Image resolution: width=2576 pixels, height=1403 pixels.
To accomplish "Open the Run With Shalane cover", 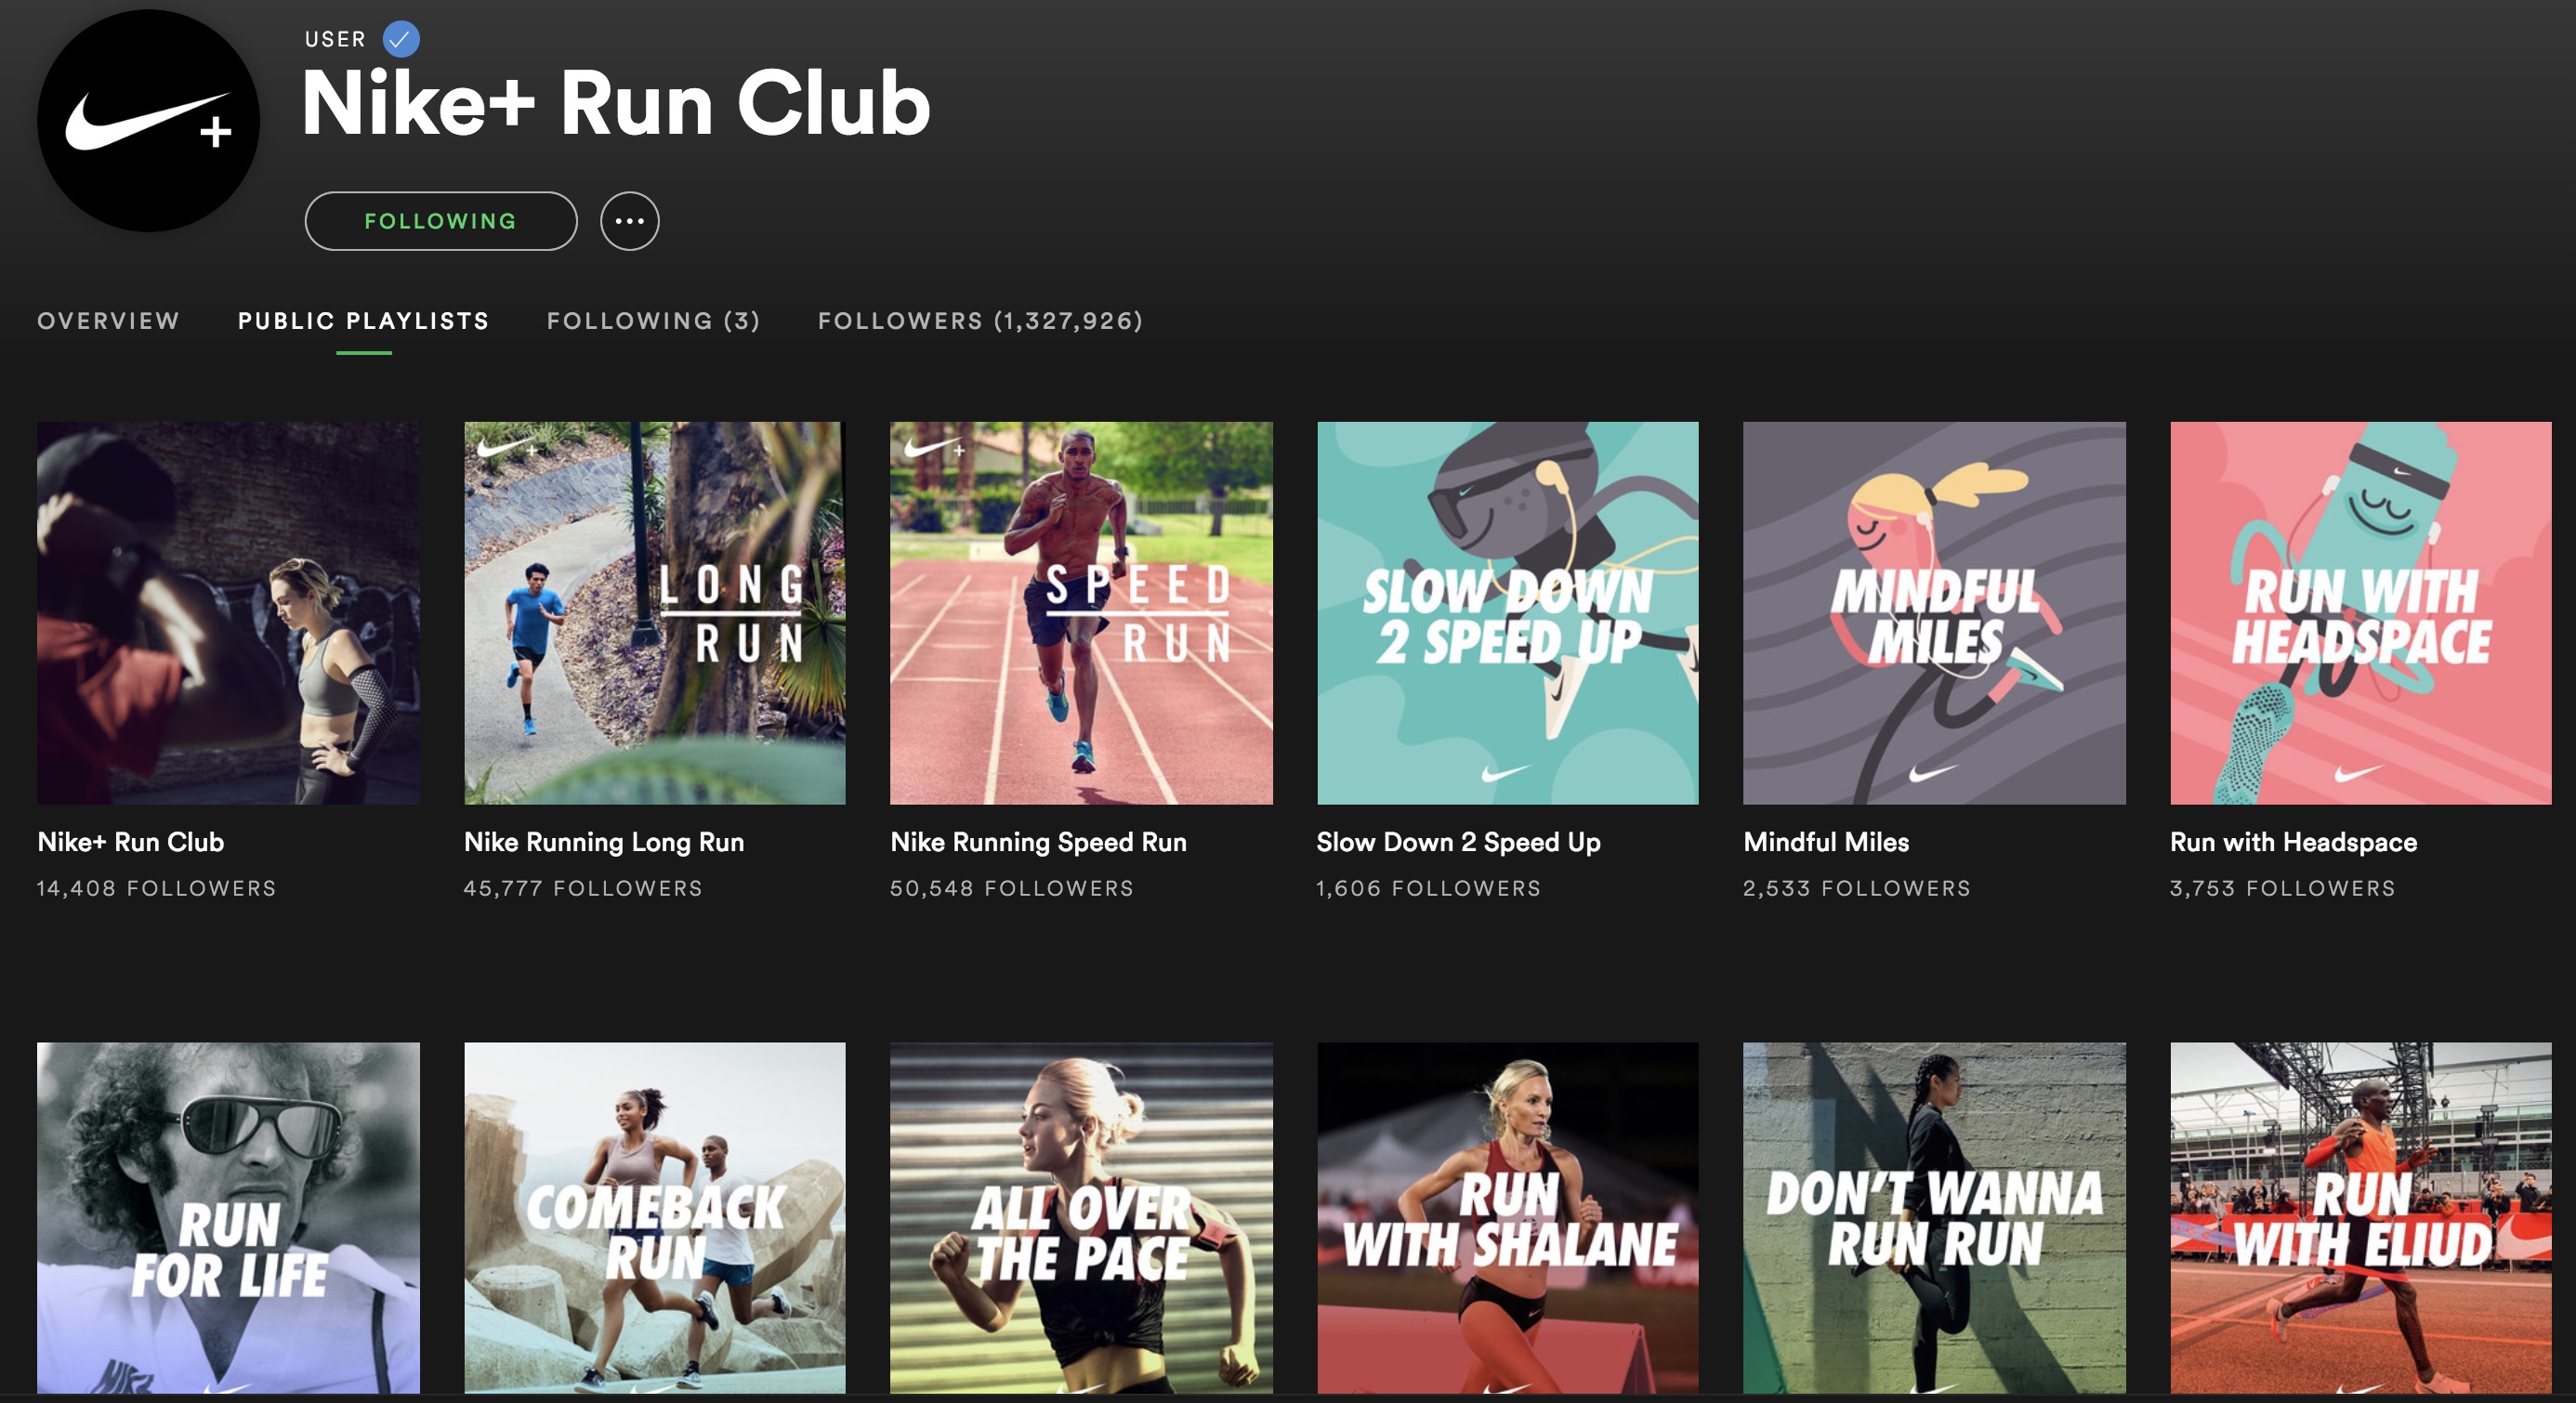I will (1508, 1218).
